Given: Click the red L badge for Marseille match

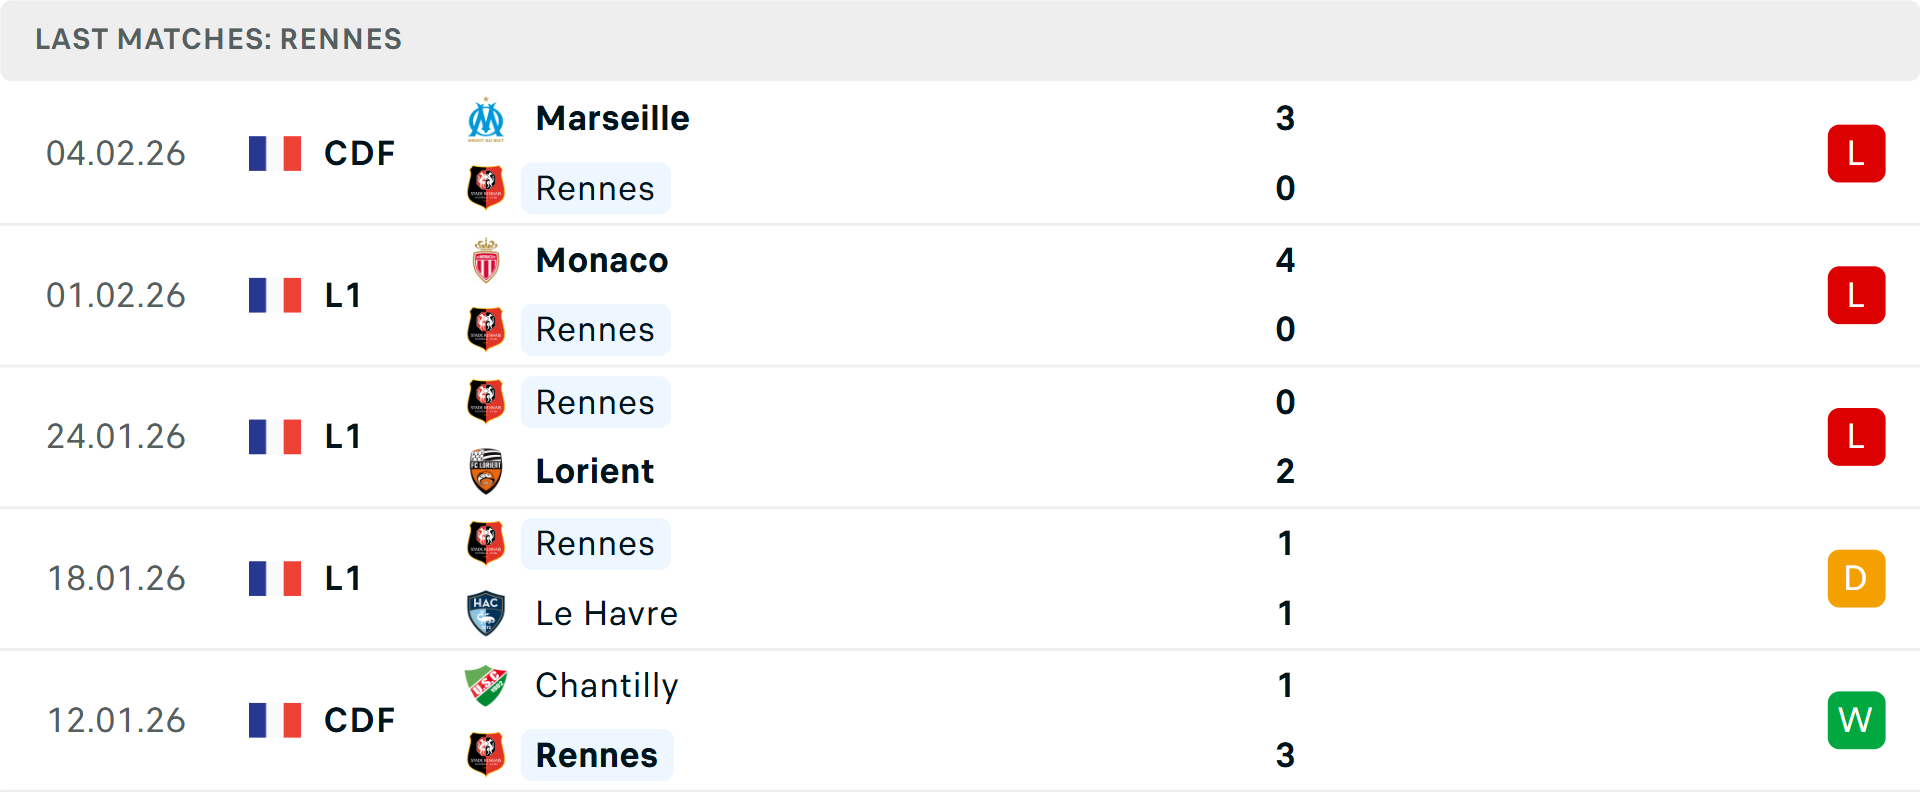Looking at the screenshot, I should pos(1856,154).
